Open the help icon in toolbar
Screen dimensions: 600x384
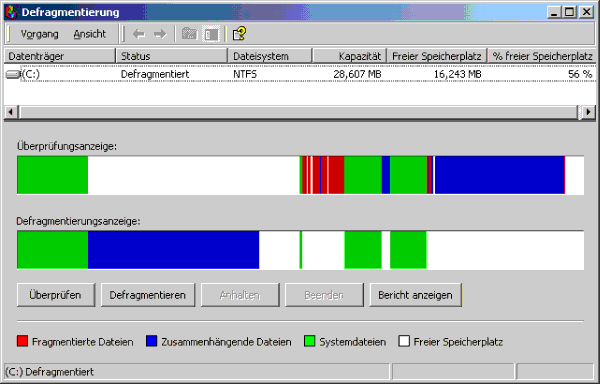click(240, 34)
